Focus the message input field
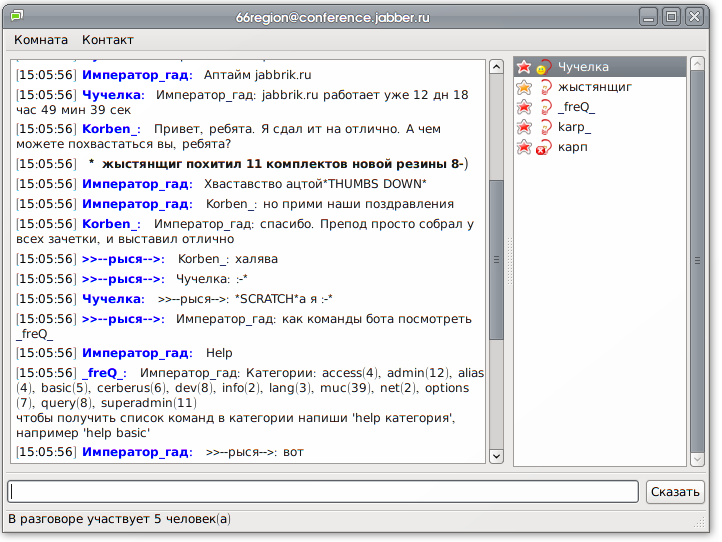722x542 pixels. (x=322, y=491)
